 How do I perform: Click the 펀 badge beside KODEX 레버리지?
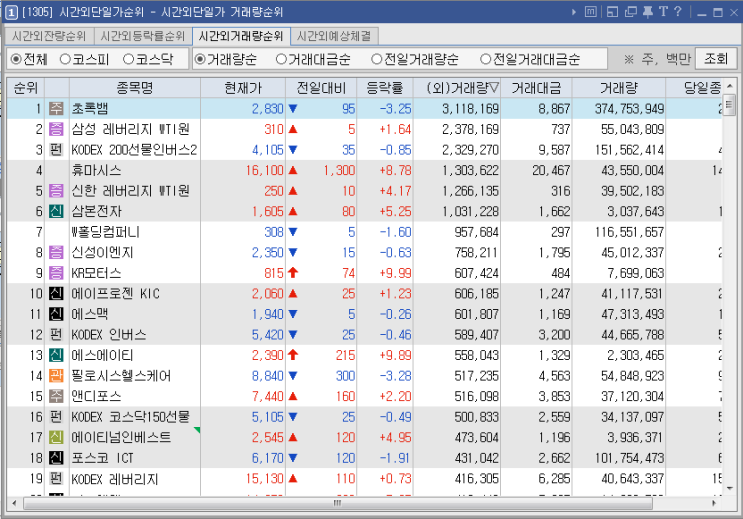[56, 479]
